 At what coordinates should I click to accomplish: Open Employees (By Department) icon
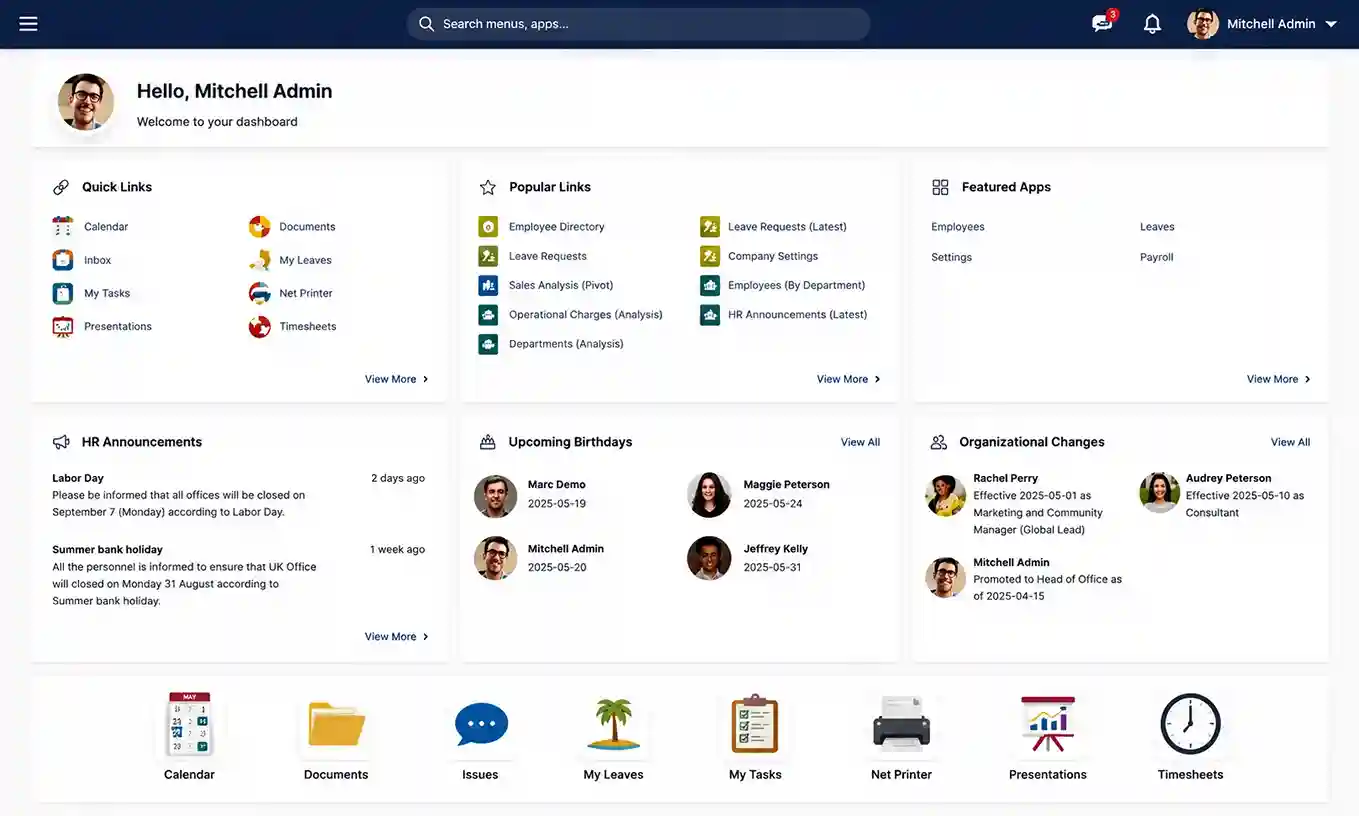tap(710, 285)
